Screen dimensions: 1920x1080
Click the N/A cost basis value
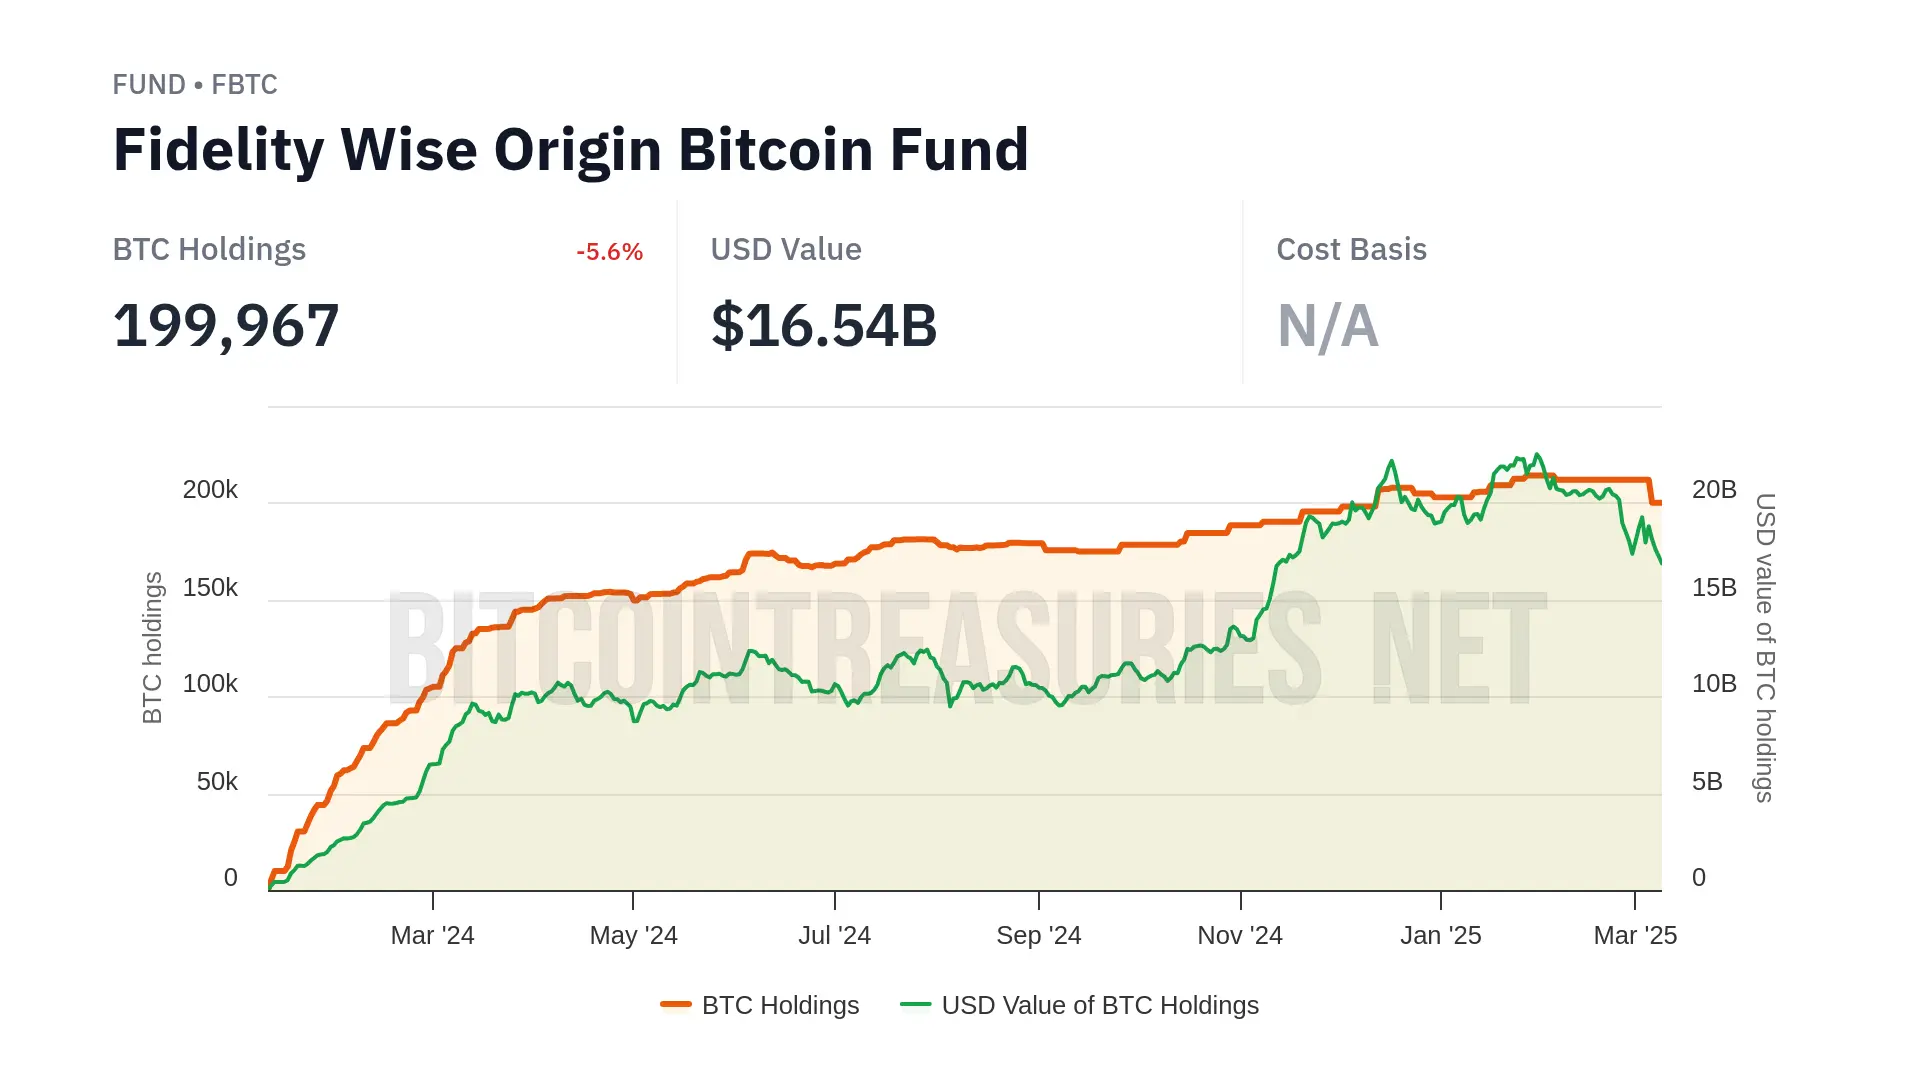(x=1328, y=326)
